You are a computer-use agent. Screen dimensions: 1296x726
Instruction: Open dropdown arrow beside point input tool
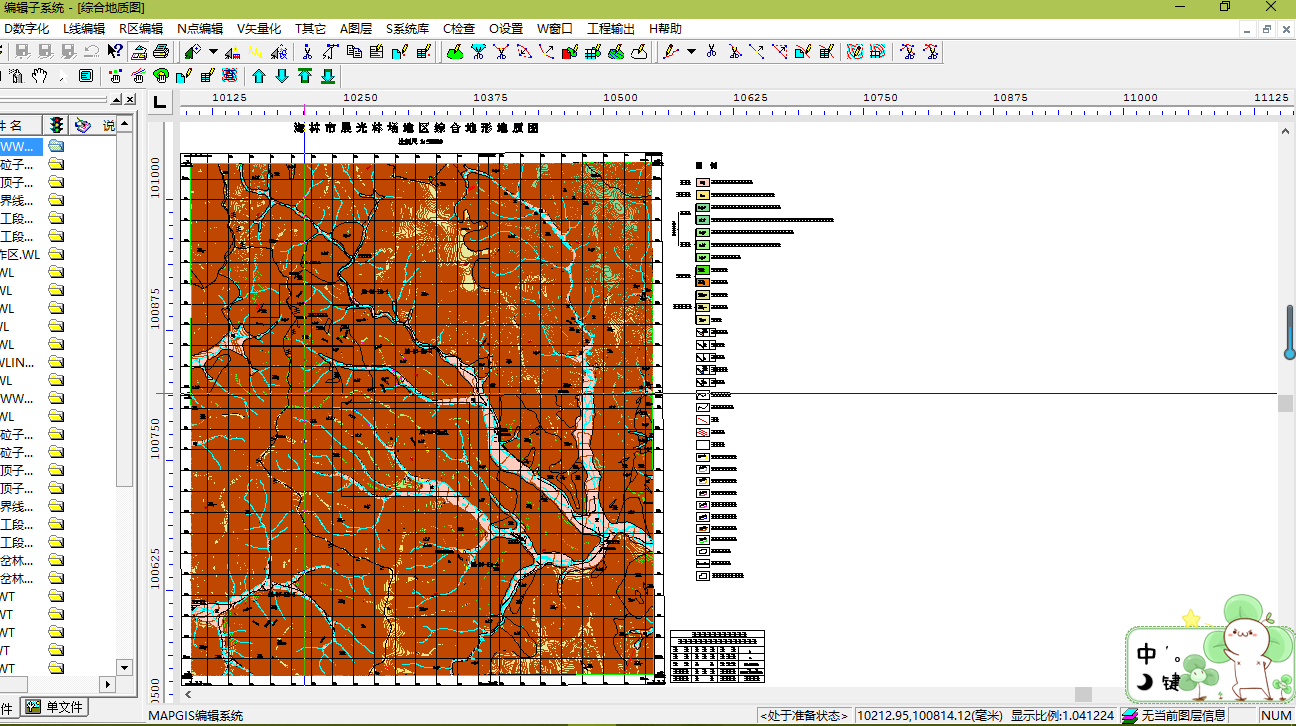214,51
